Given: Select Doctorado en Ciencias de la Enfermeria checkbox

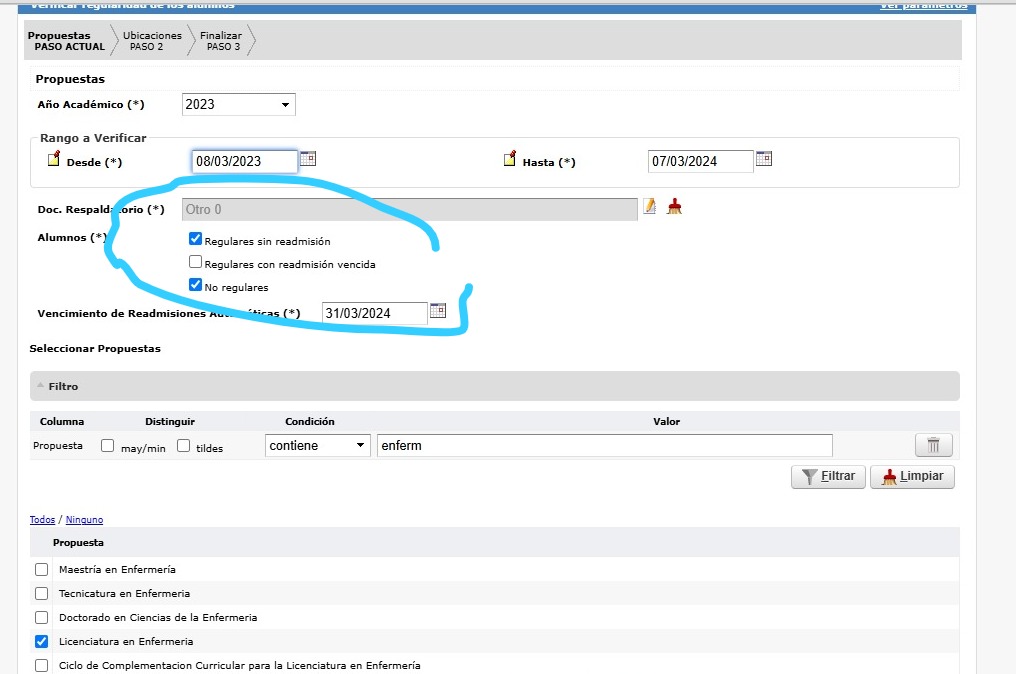Looking at the screenshot, I should point(41,618).
